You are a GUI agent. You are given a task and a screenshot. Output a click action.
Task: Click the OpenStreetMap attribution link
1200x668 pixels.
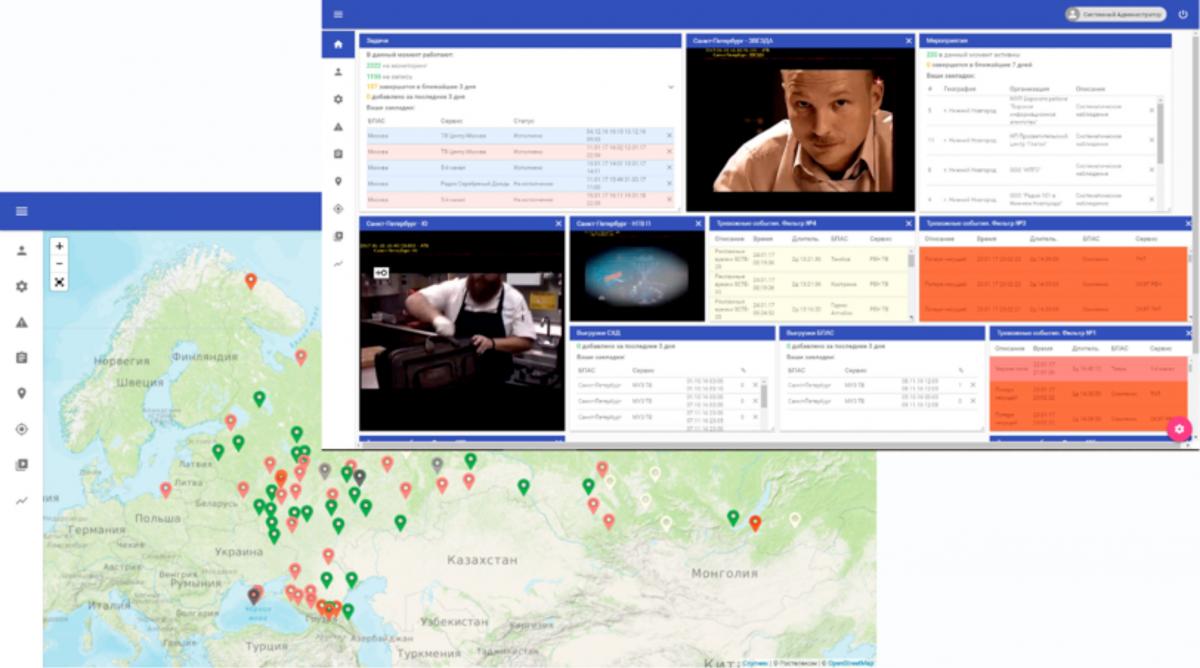[x=850, y=662]
